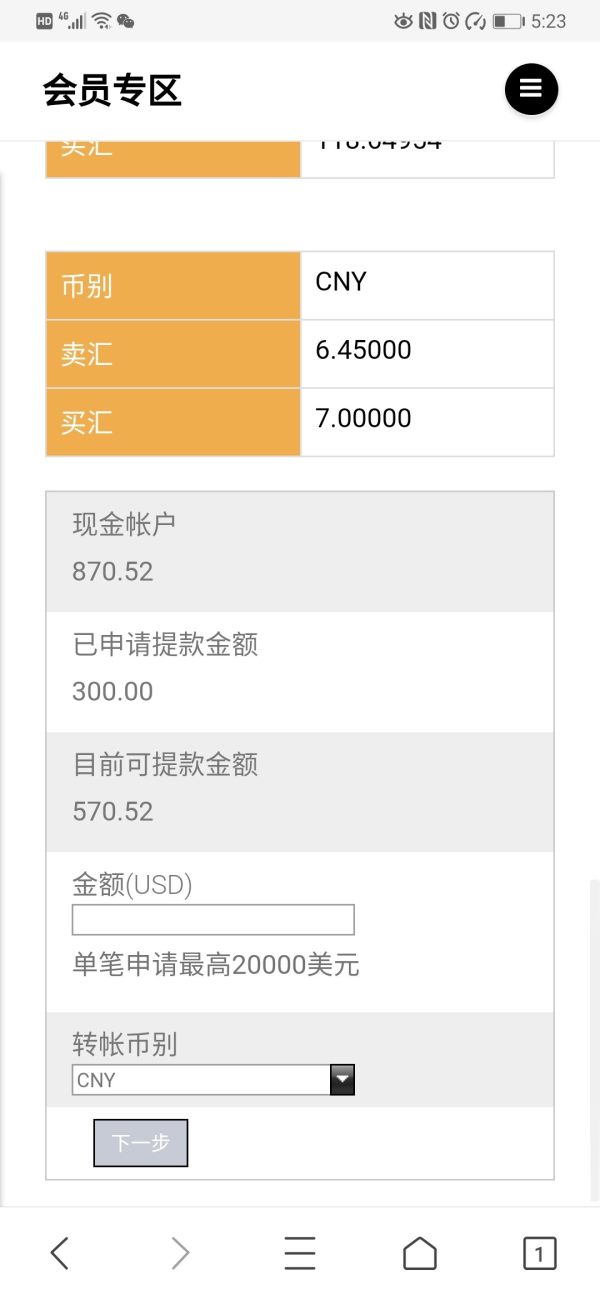Tap the browser back arrow
Viewport: 600px width, 1300px height.
click(x=60, y=1252)
